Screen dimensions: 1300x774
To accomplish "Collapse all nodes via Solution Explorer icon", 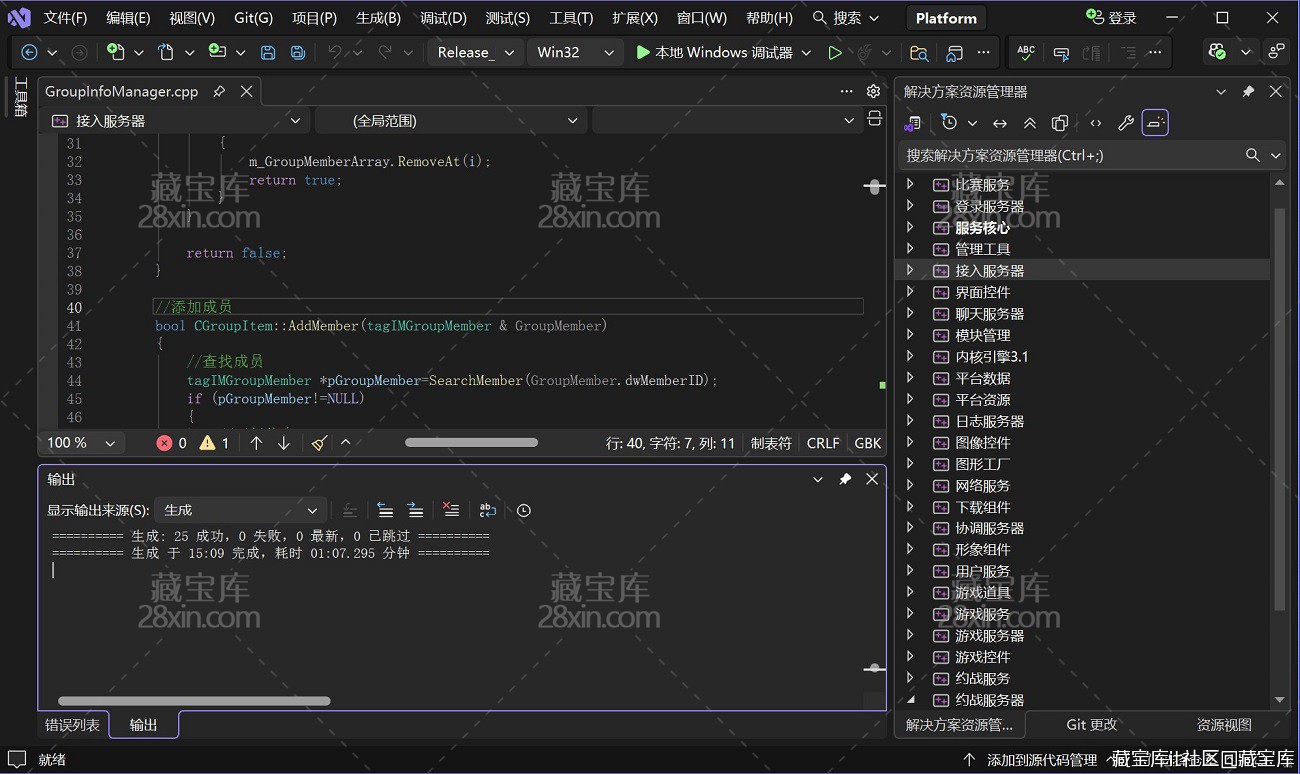I will click(1030, 122).
